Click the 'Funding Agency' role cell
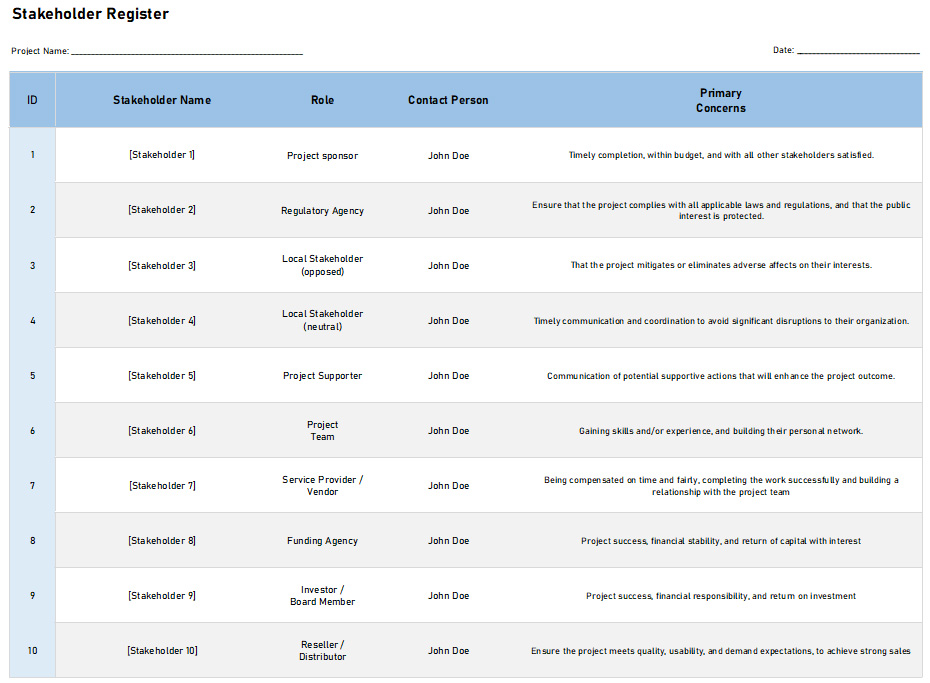930x683 pixels. 323,541
